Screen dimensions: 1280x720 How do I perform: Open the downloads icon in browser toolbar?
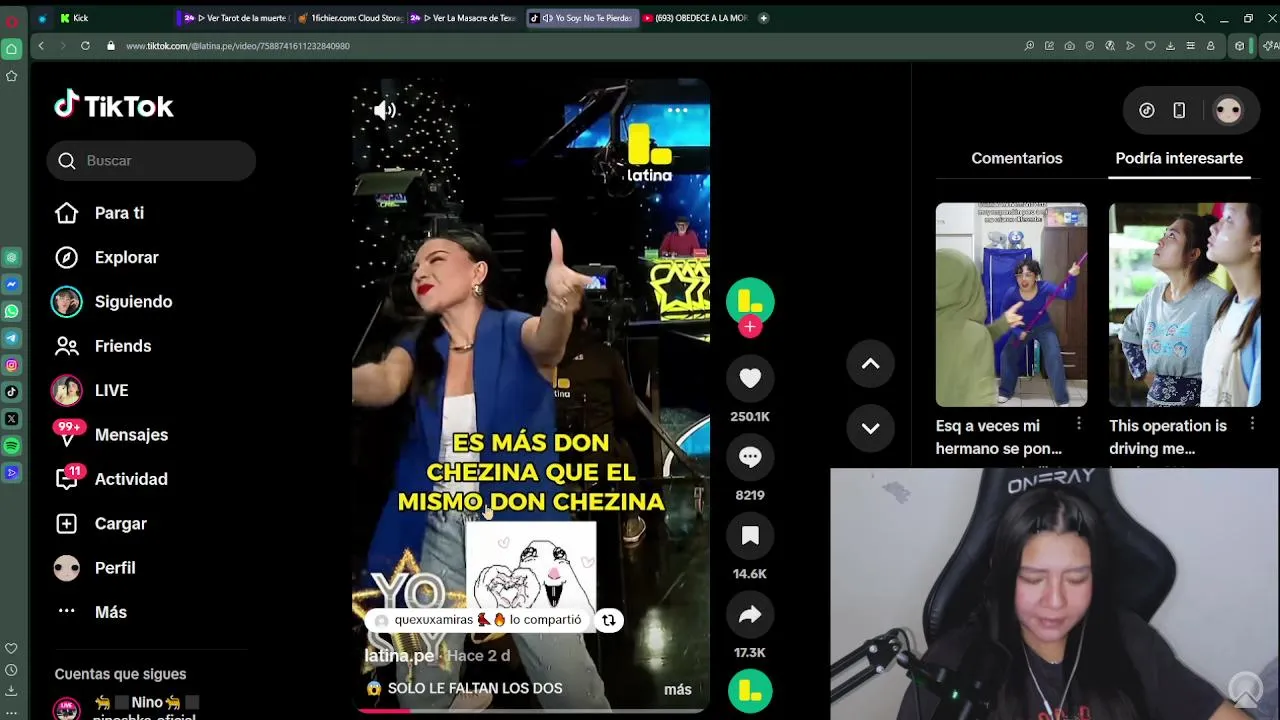(x=1170, y=46)
